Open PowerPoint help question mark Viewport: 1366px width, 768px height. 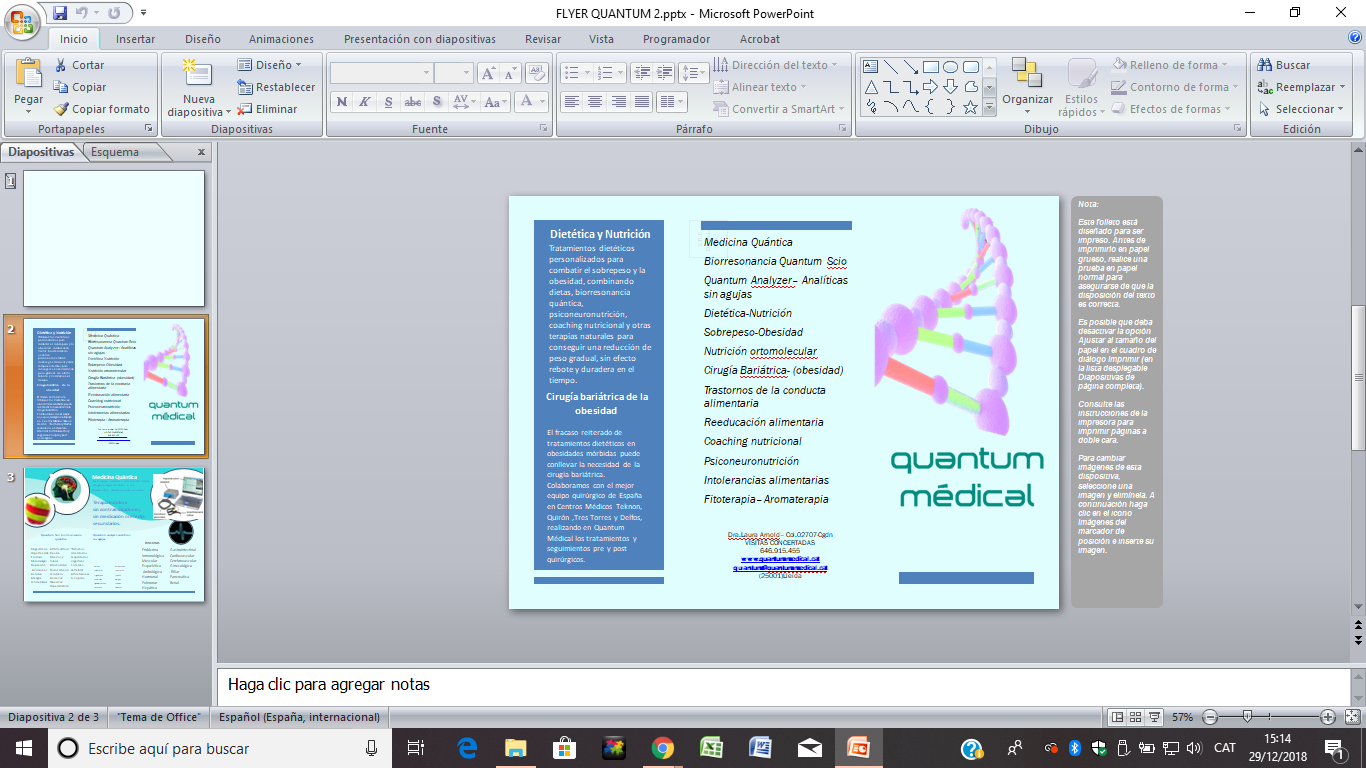[1355, 37]
